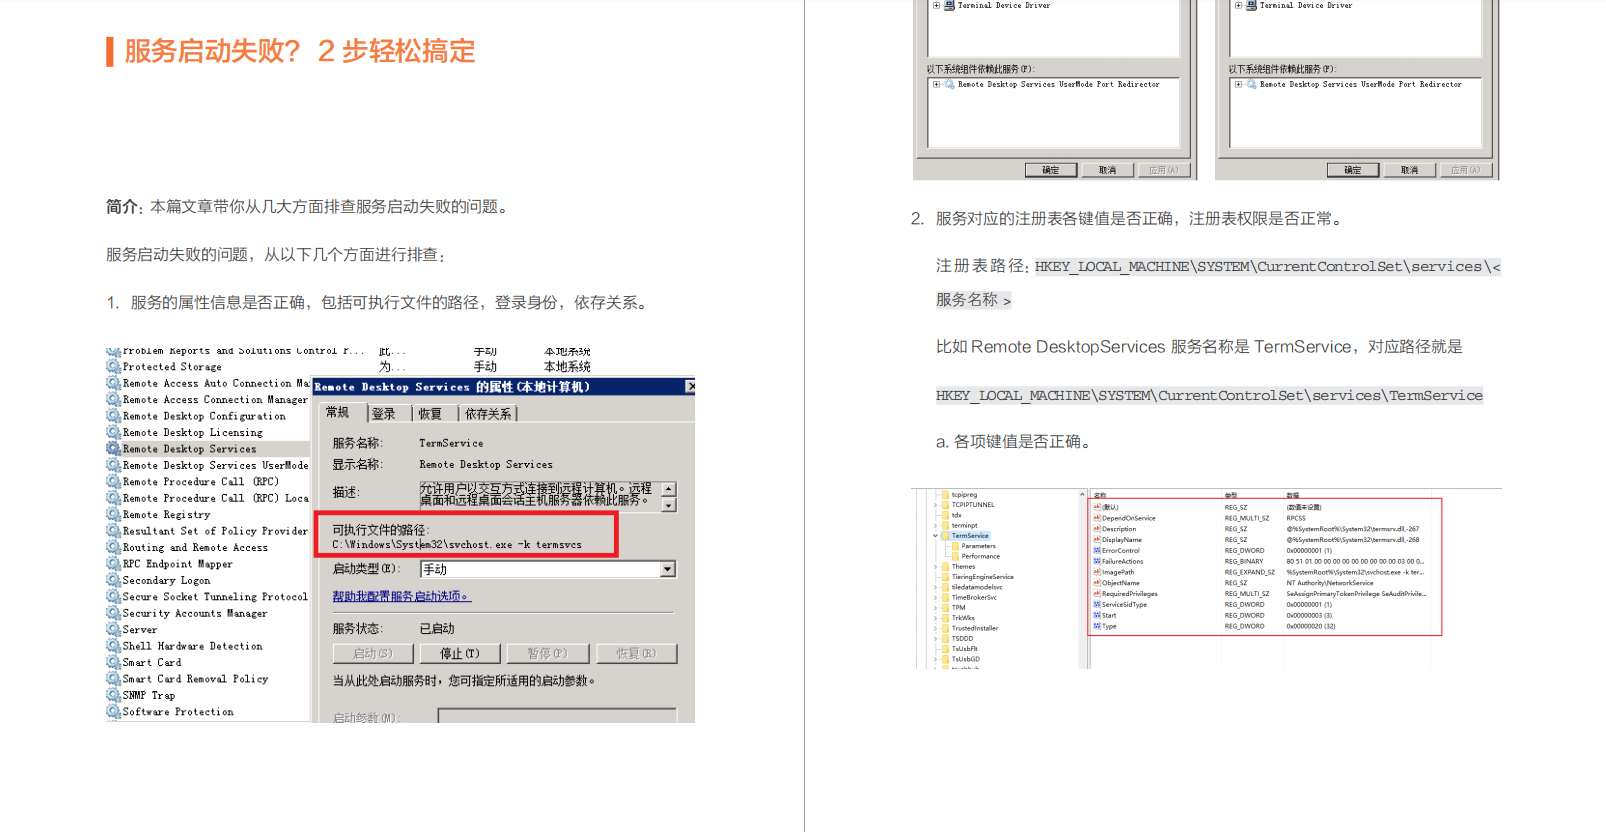Click the string value icon beside ImagePath
The image size is (1606, 832).
click(1097, 572)
